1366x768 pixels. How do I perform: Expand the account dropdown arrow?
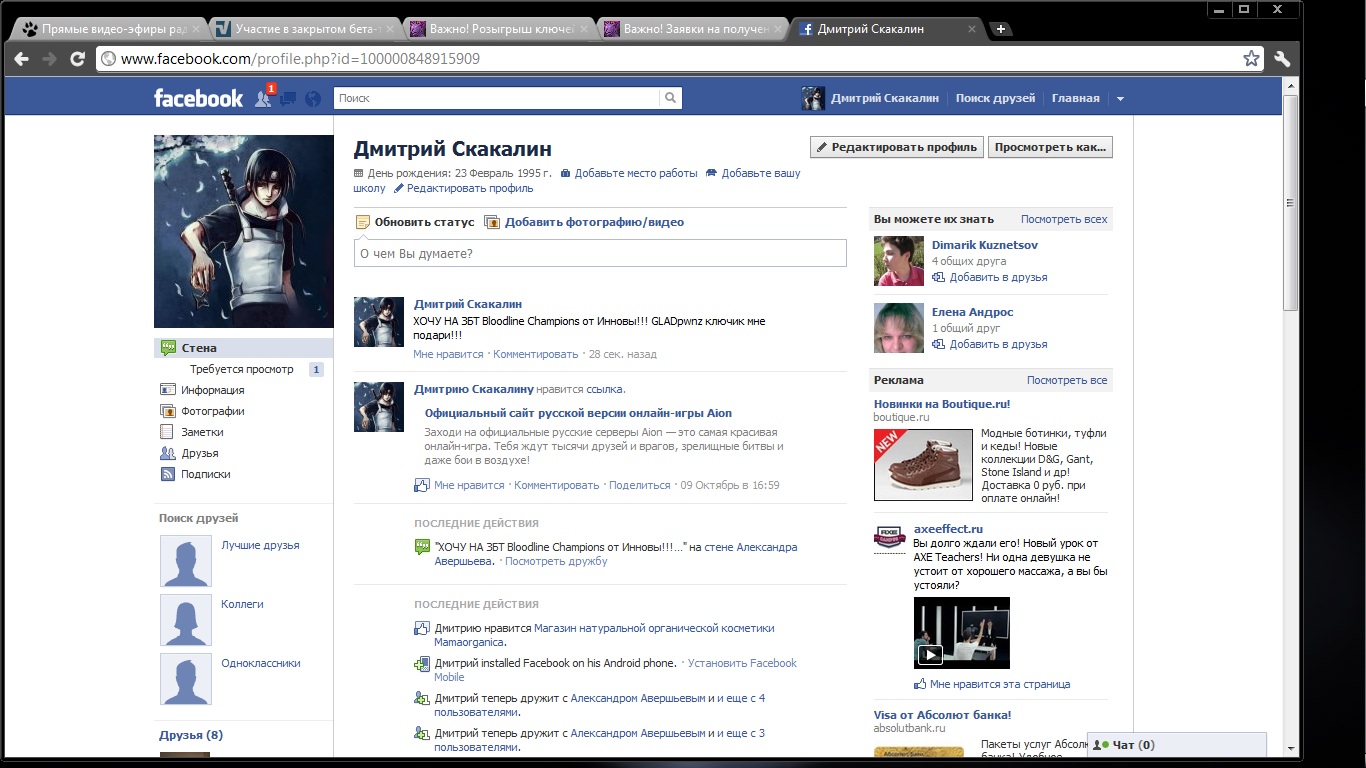coord(1120,99)
